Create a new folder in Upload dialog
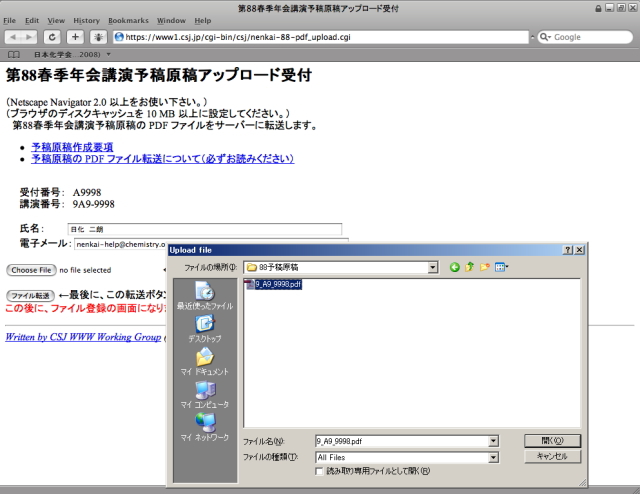The image size is (640, 494). pos(485,267)
